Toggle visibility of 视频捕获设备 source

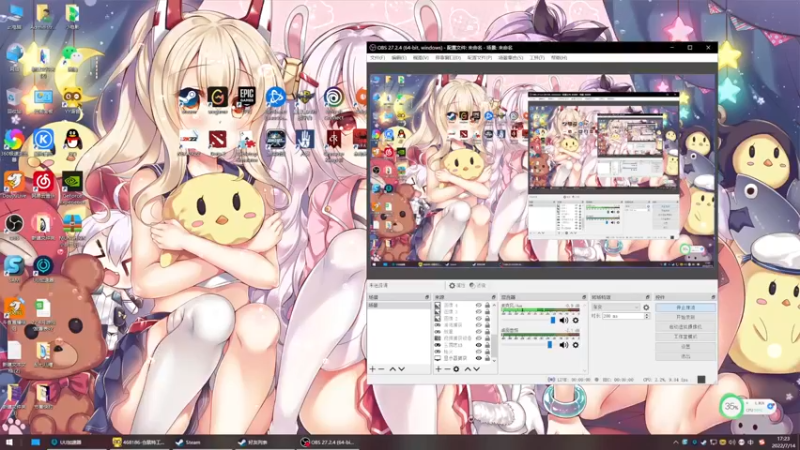(479, 338)
